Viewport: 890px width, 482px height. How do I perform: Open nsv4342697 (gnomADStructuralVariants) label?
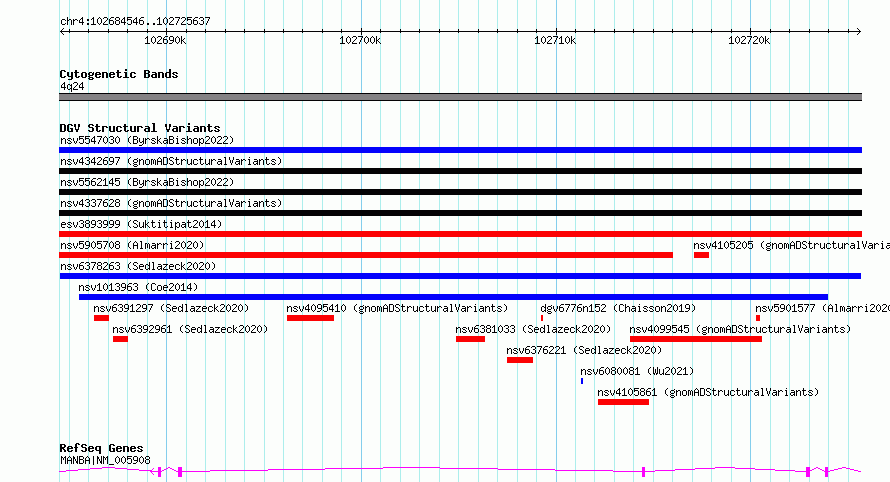point(171,161)
